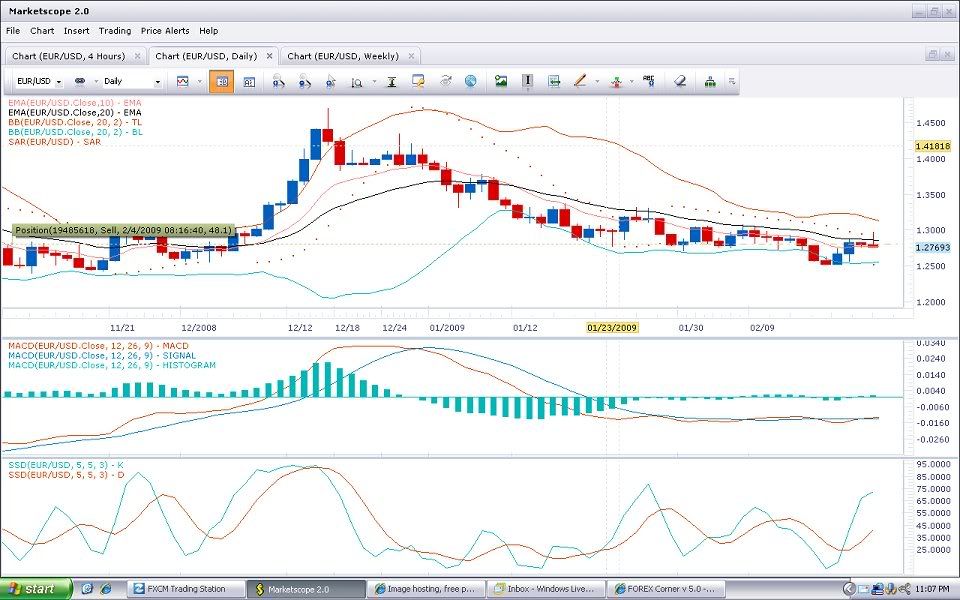Open the Price Alerts menu
The width and height of the screenshot is (960, 600).
pos(164,31)
